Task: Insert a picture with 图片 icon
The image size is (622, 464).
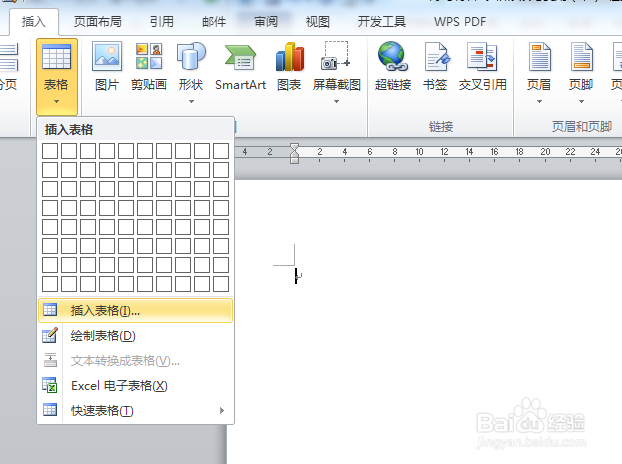Action: (107, 57)
